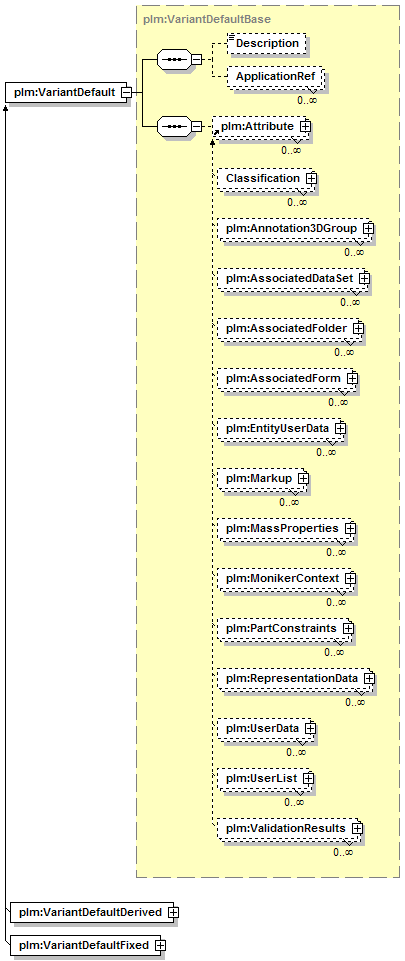This screenshot has width=405, height=961.
Task: Select the plm:EntityUserData element box
Action: 281,428
